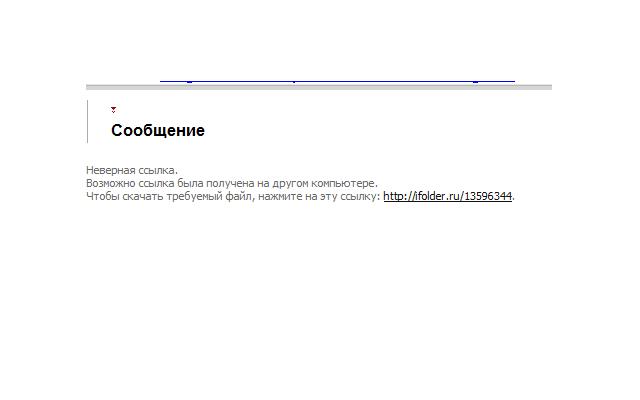Click the middle blue marker on underline strip
This screenshot has height=400, width=640.
coord(294,82)
